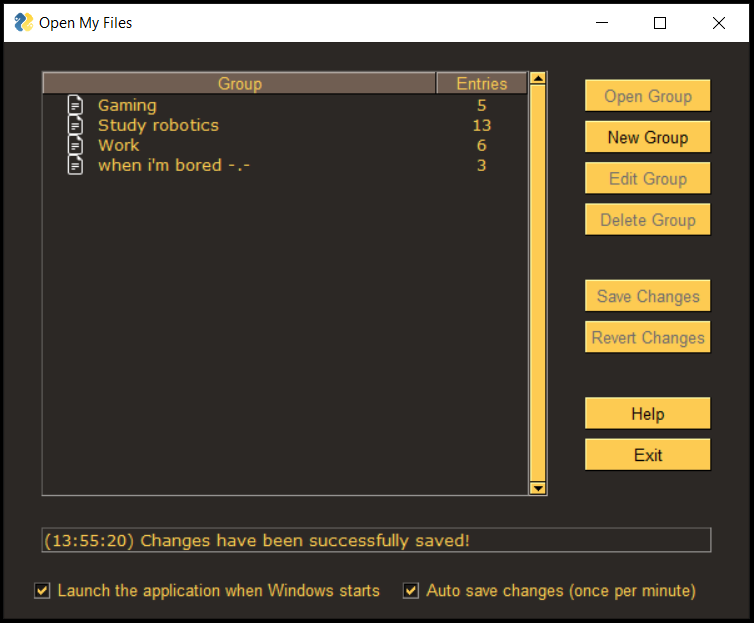Click the document icon beside Gaming
The width and height of the screenshot is (754, 623).
click(x=75, y=105)
